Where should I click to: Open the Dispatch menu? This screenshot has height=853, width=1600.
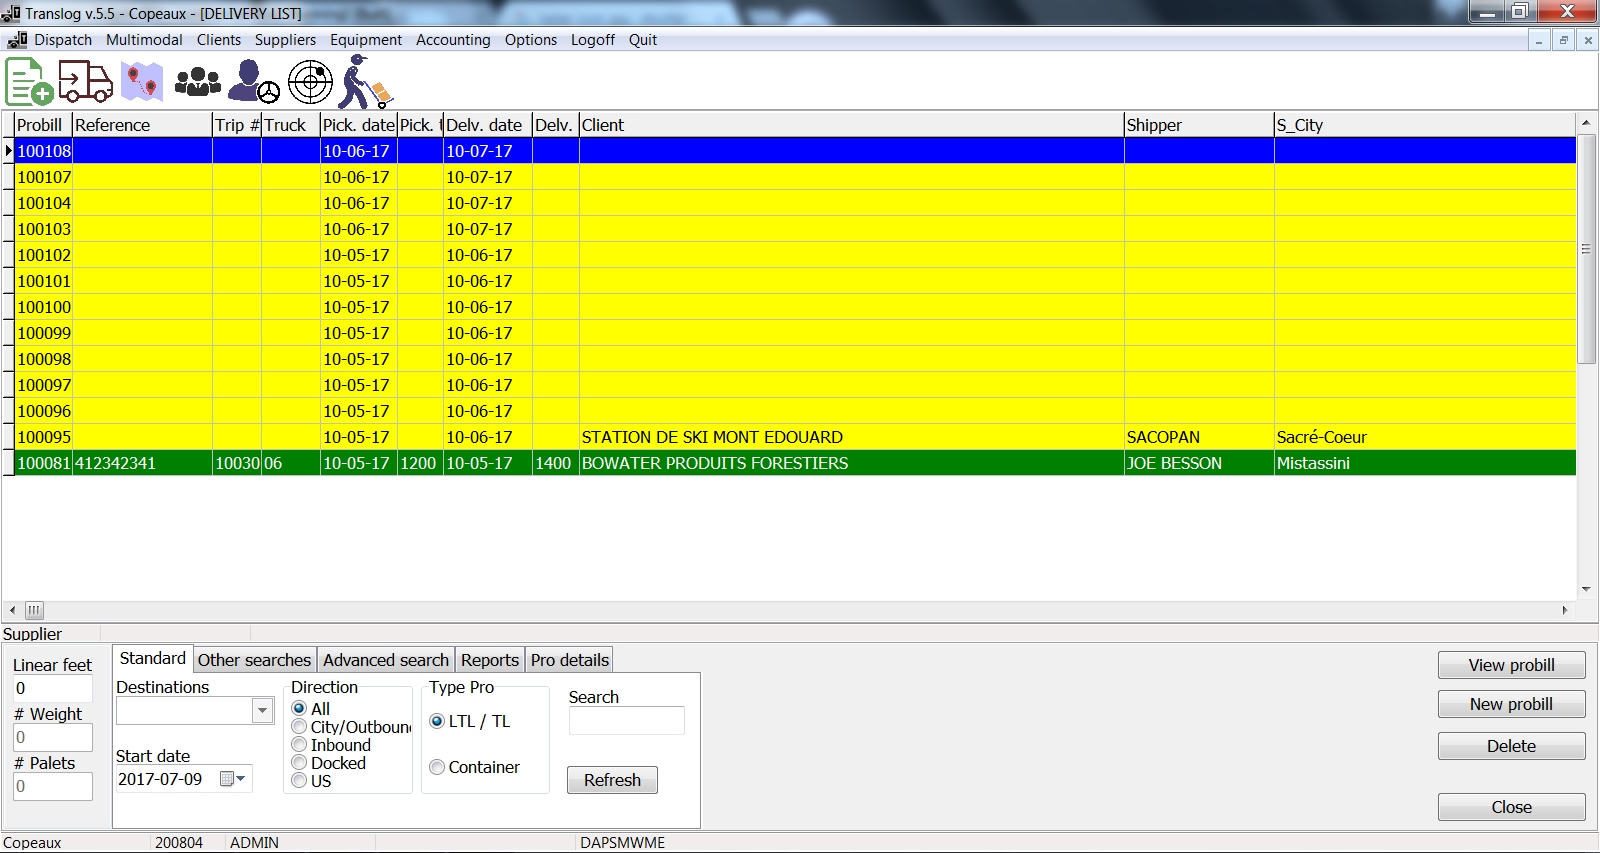62,40
